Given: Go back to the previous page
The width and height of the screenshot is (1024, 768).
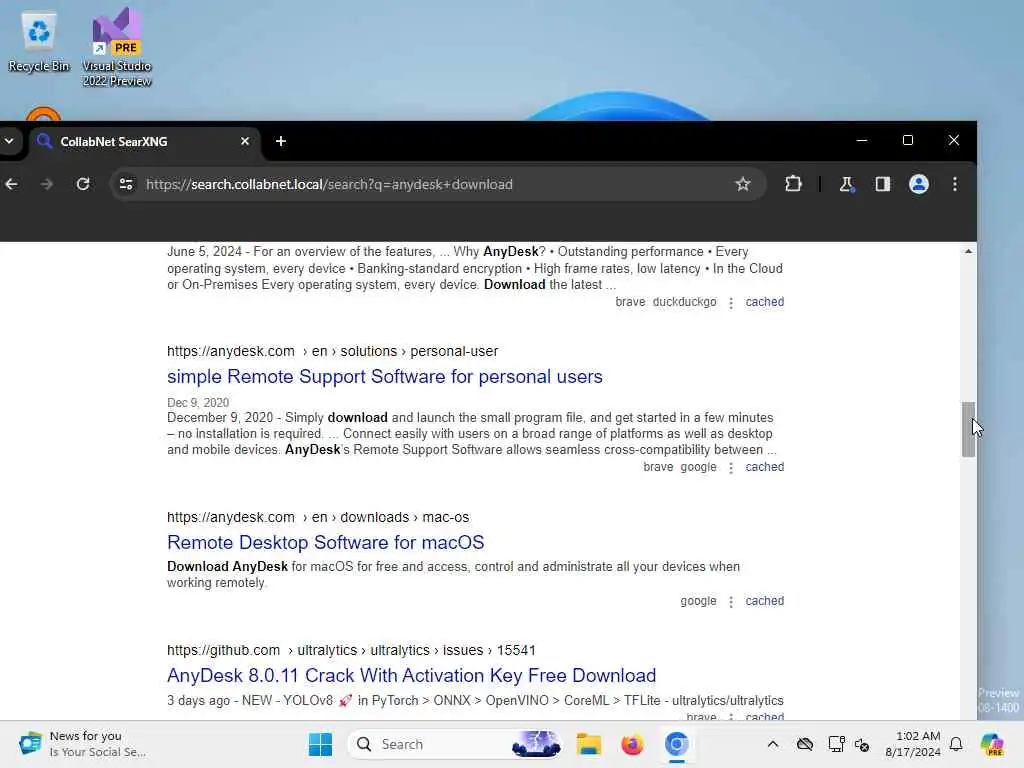Looking at the screenshot, I should (12, 185).
